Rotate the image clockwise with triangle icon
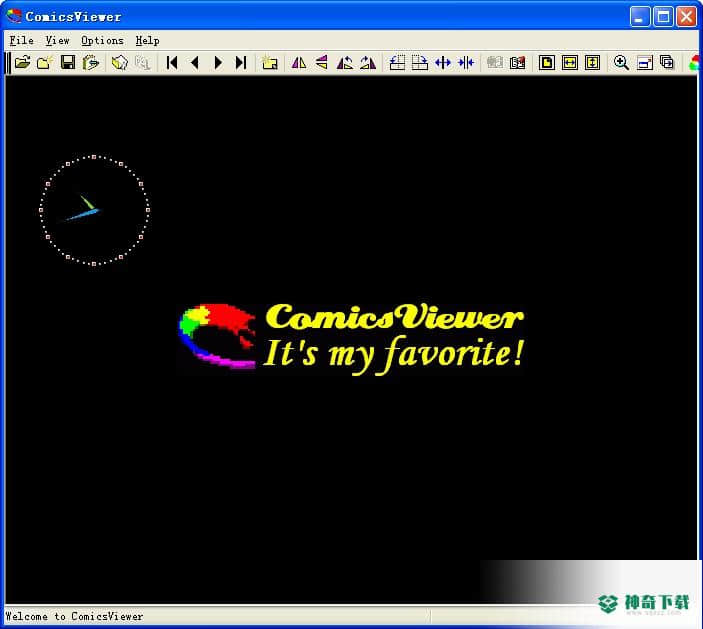The width and height of the screenshot is (703, 629). click(368, 62)
